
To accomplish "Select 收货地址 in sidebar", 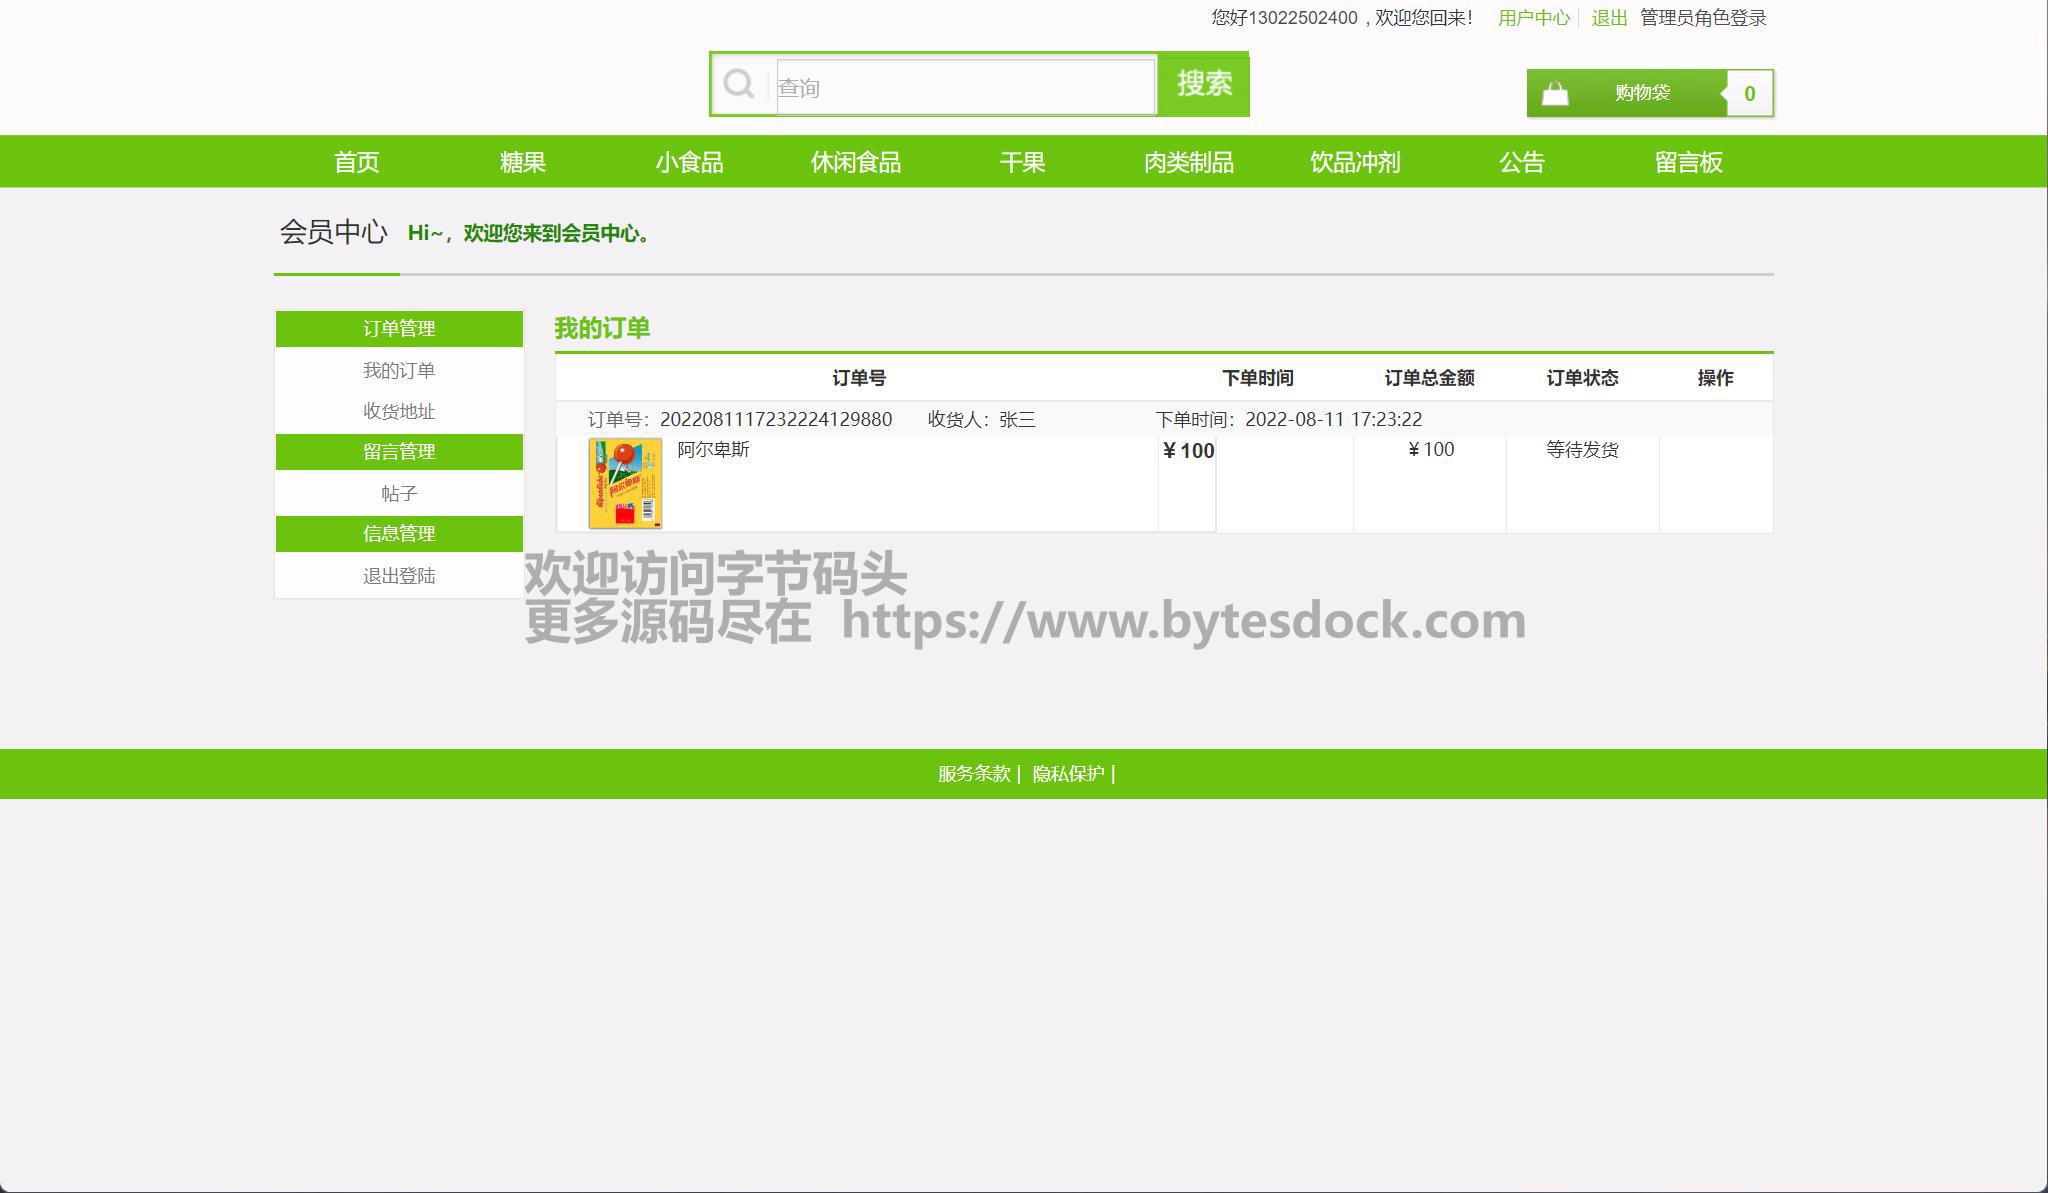I will point(399,411).
